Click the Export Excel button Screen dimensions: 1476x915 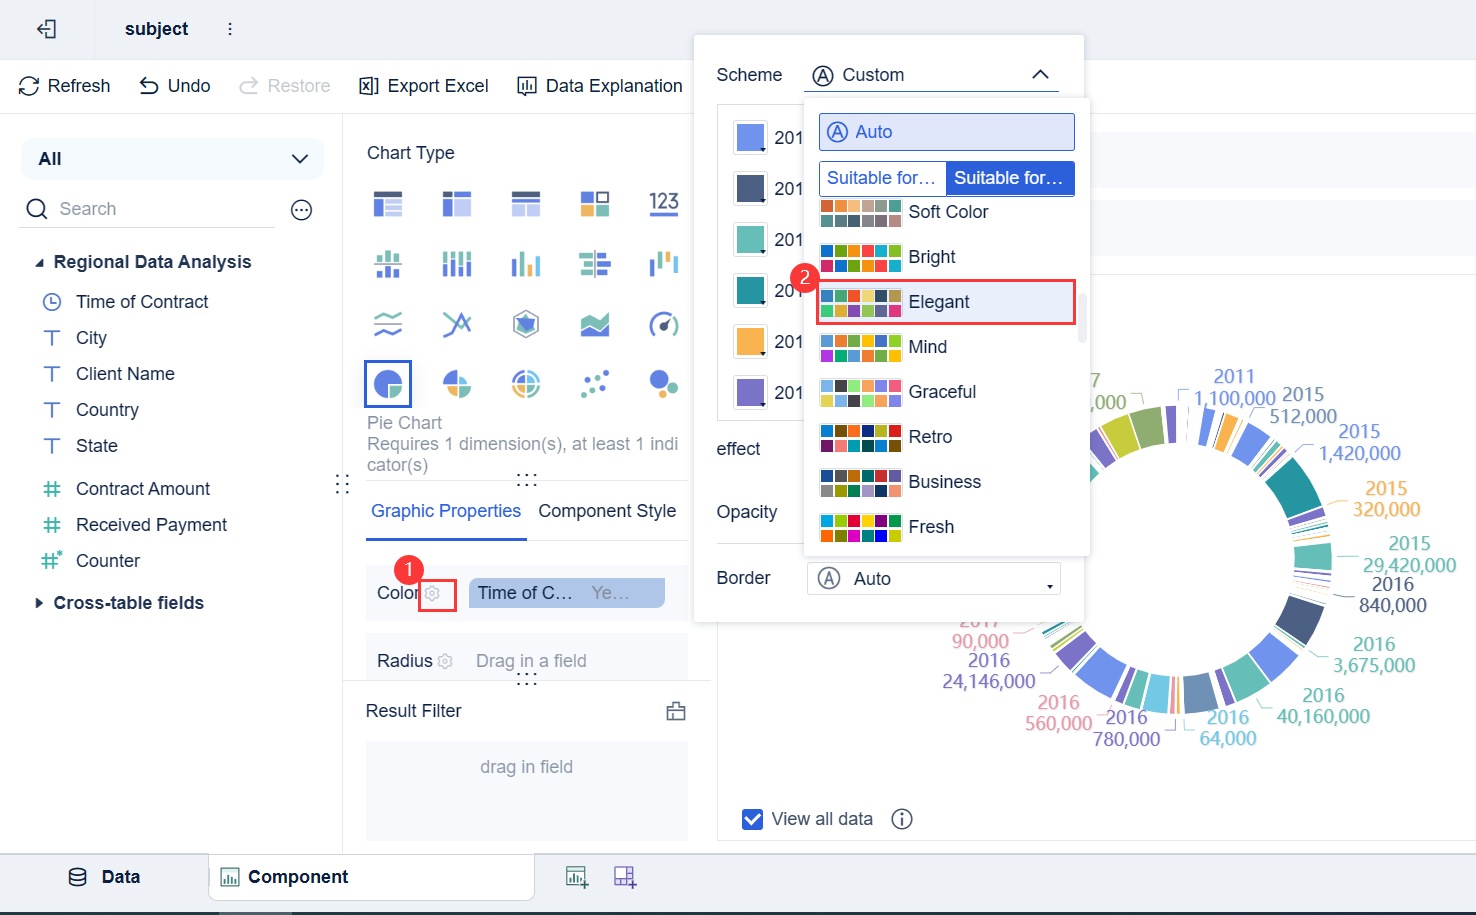pyautogui.click(x=424, y=86)
